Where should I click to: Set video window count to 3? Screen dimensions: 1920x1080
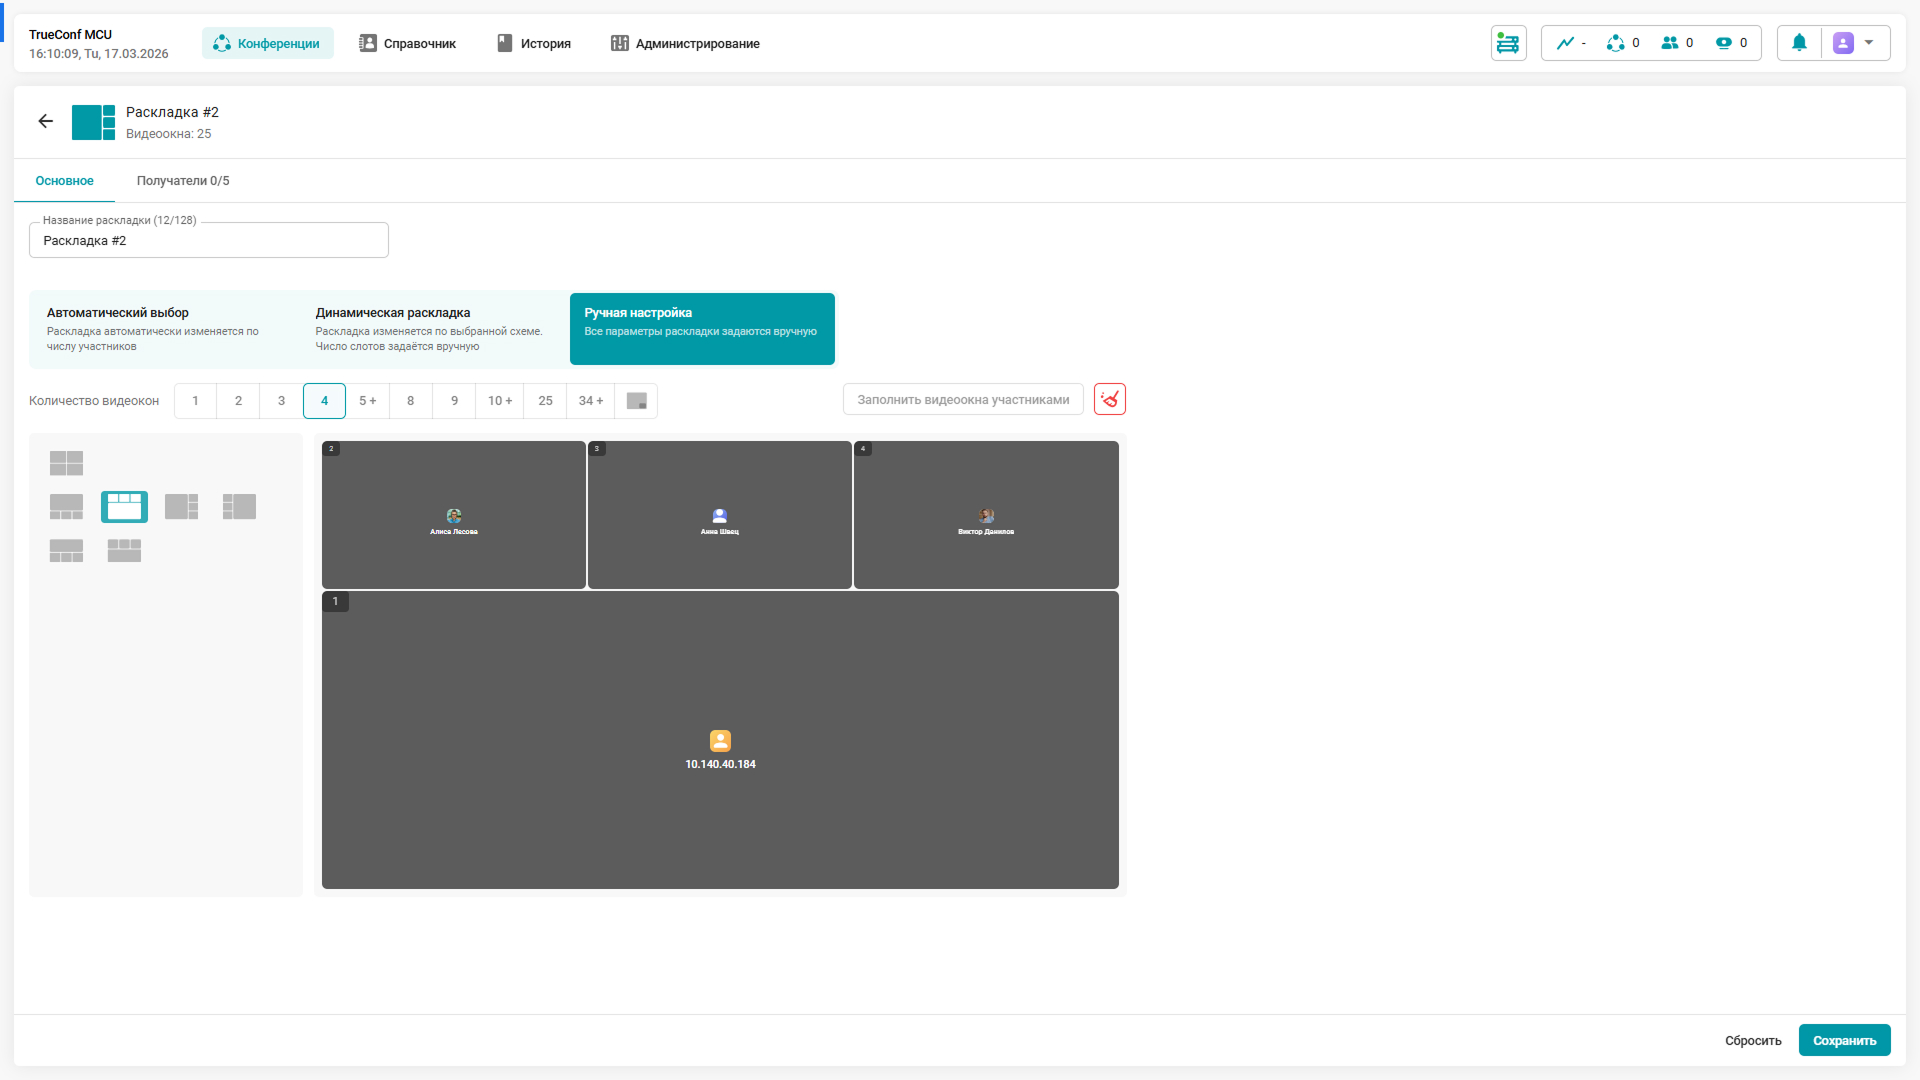point(281,401)
